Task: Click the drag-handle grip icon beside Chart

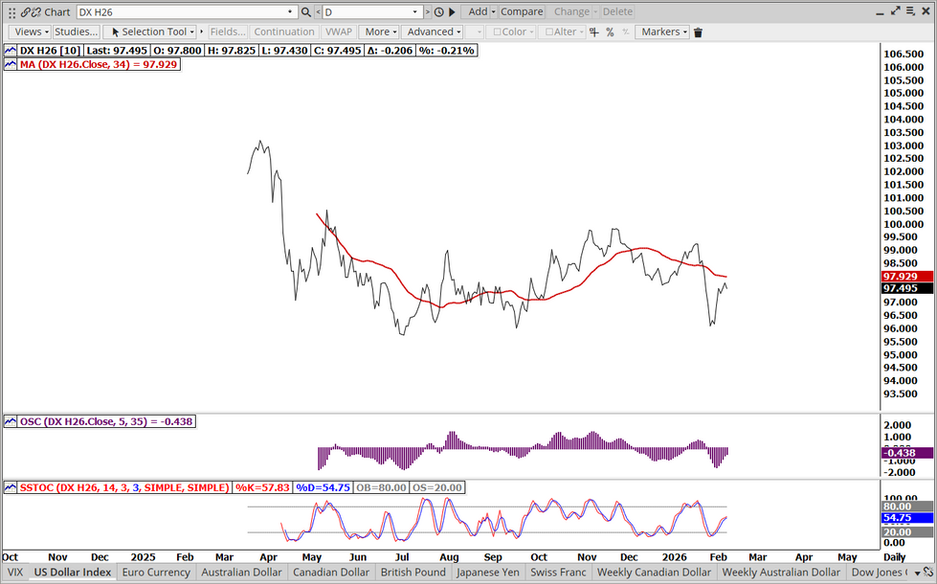Action: click(x=12, y=12)
